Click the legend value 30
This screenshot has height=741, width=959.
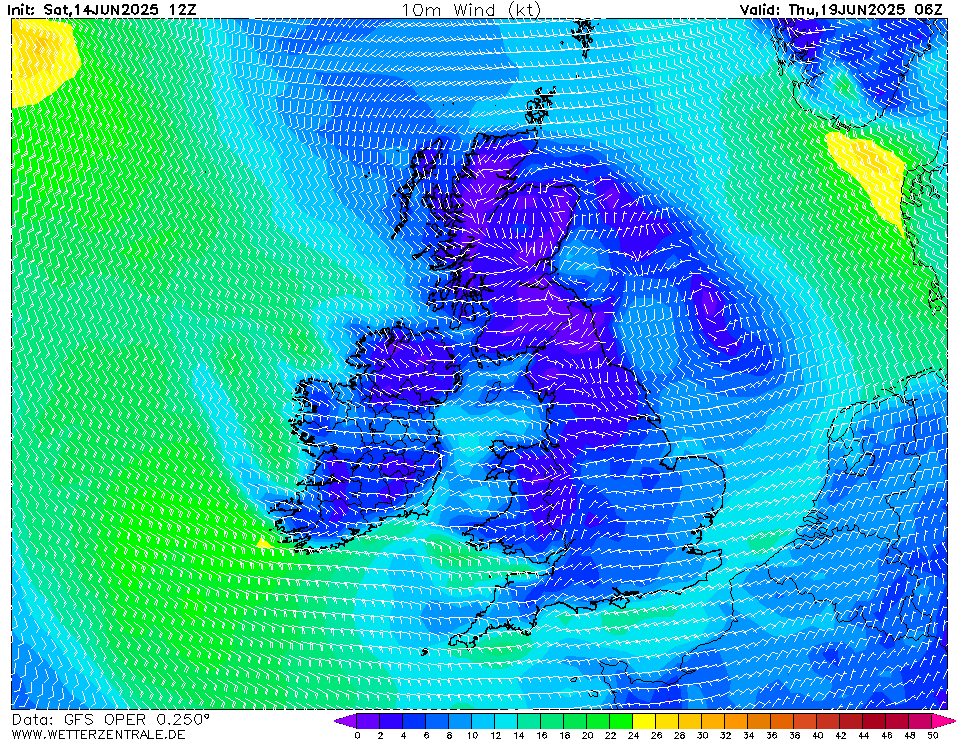pos(702,735)
